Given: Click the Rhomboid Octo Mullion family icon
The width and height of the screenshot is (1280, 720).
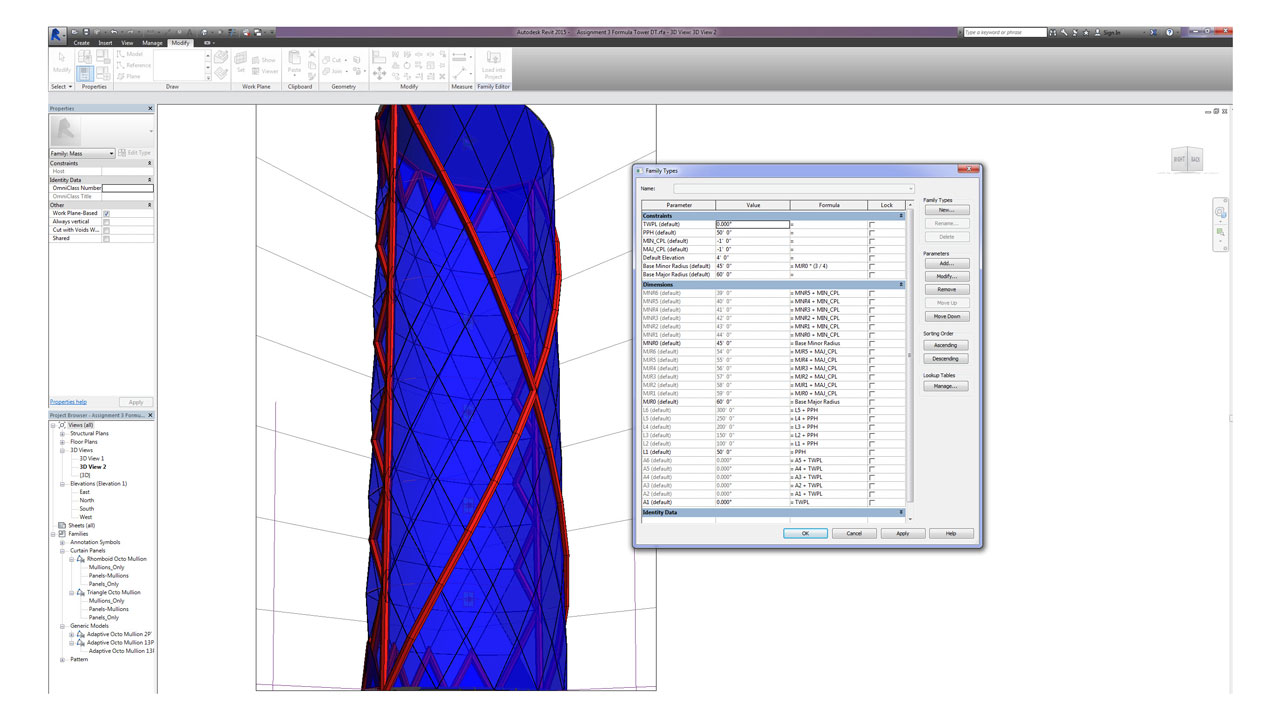Looking at the screenshot, I should pos(80,559).
